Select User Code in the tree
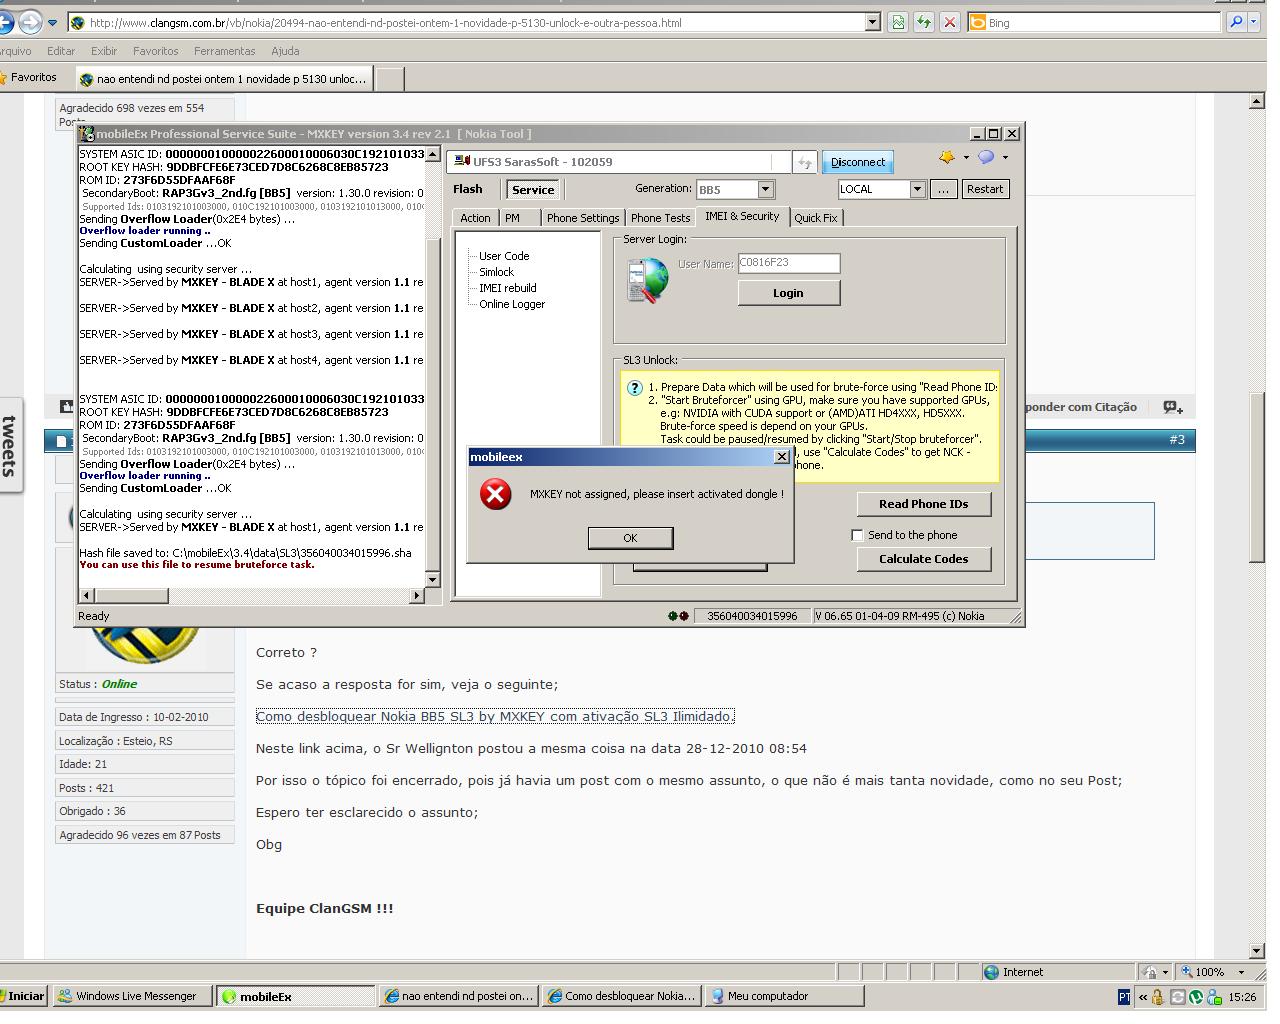This screenshot has width=1280, height=1024. [504, 256]
